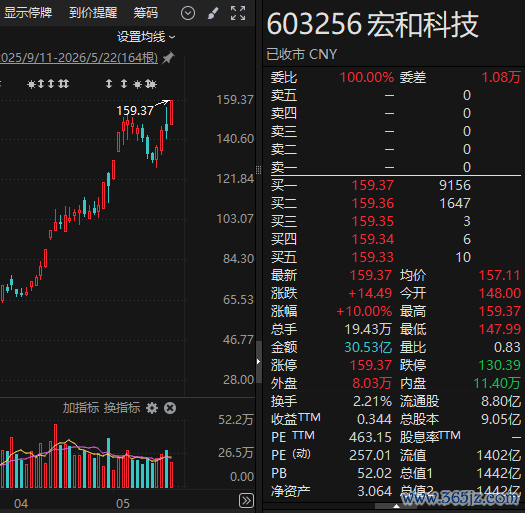Toggle 显示停牌 display option
The height and width of the screenshot is (513, 525).
point(27,13)
